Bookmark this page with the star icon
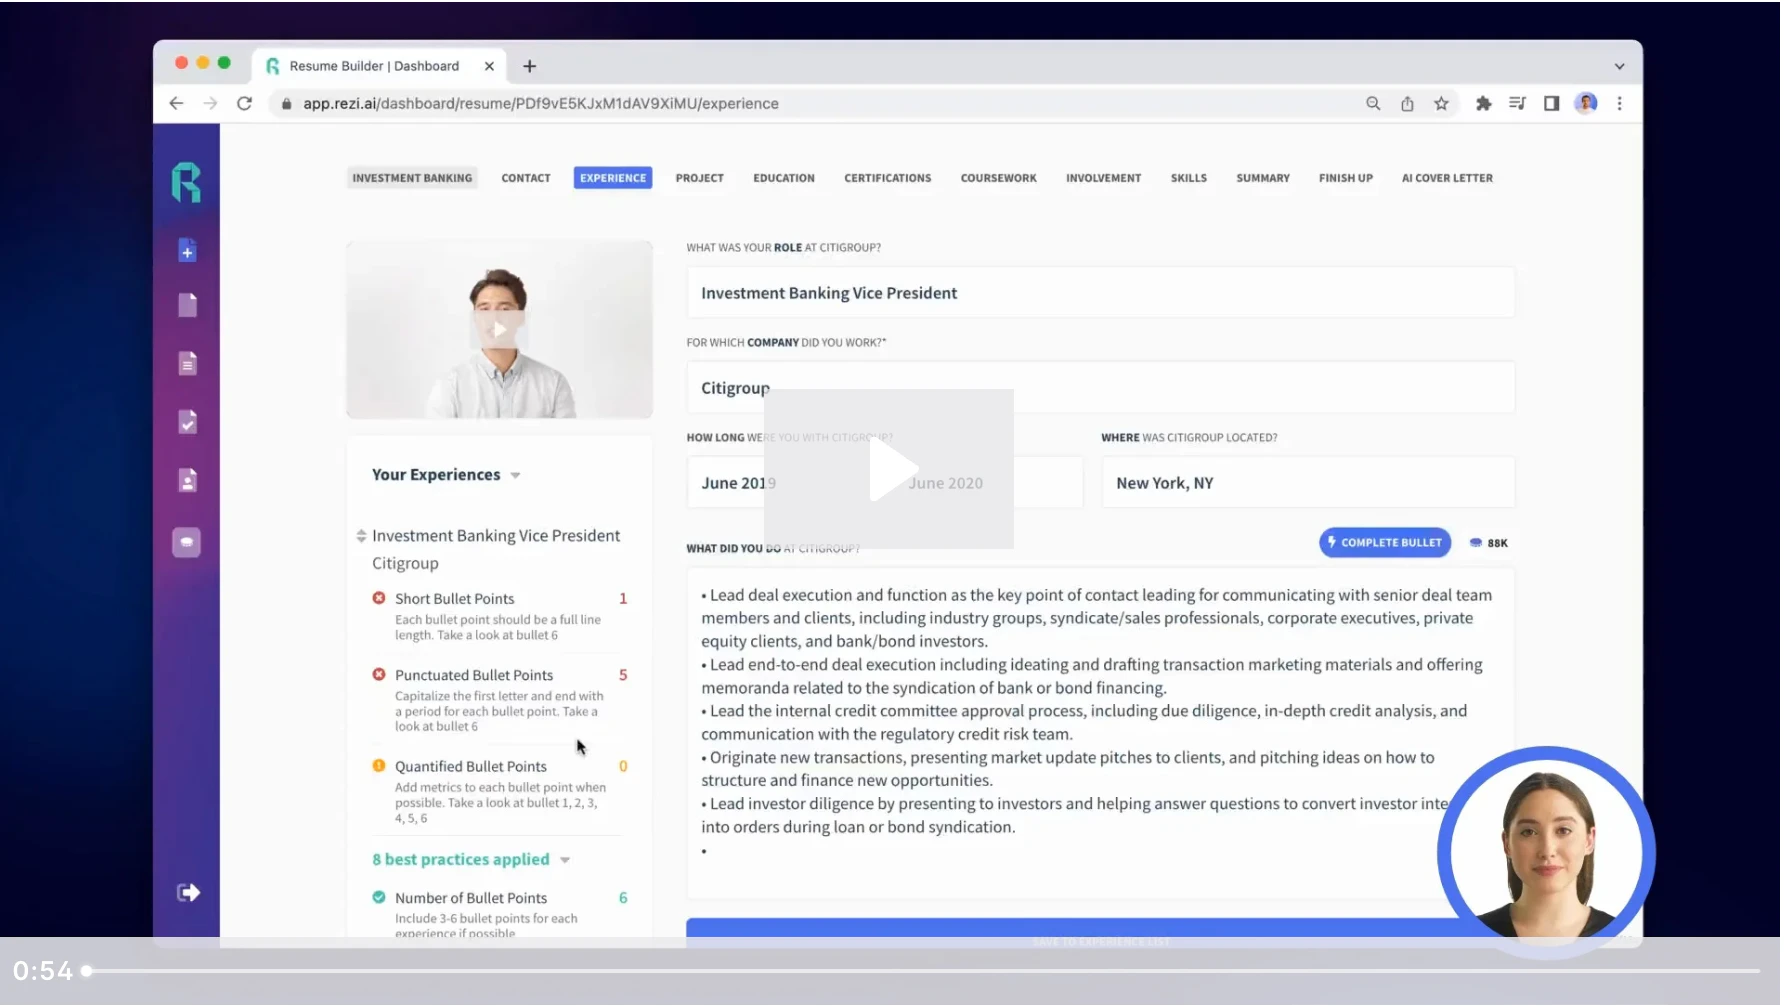 pos(1441,104)
